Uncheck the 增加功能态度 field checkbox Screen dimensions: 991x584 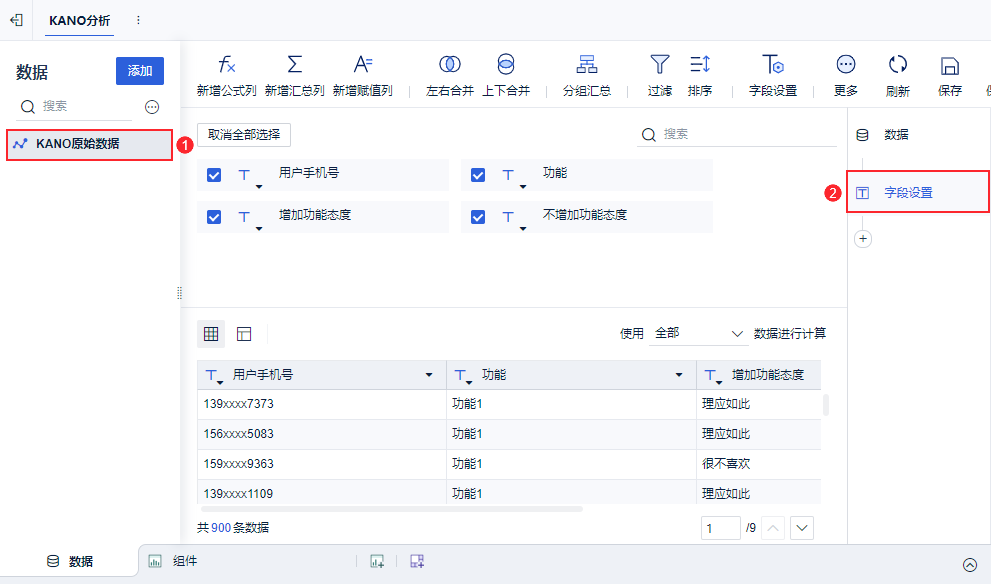pos(214,217)
